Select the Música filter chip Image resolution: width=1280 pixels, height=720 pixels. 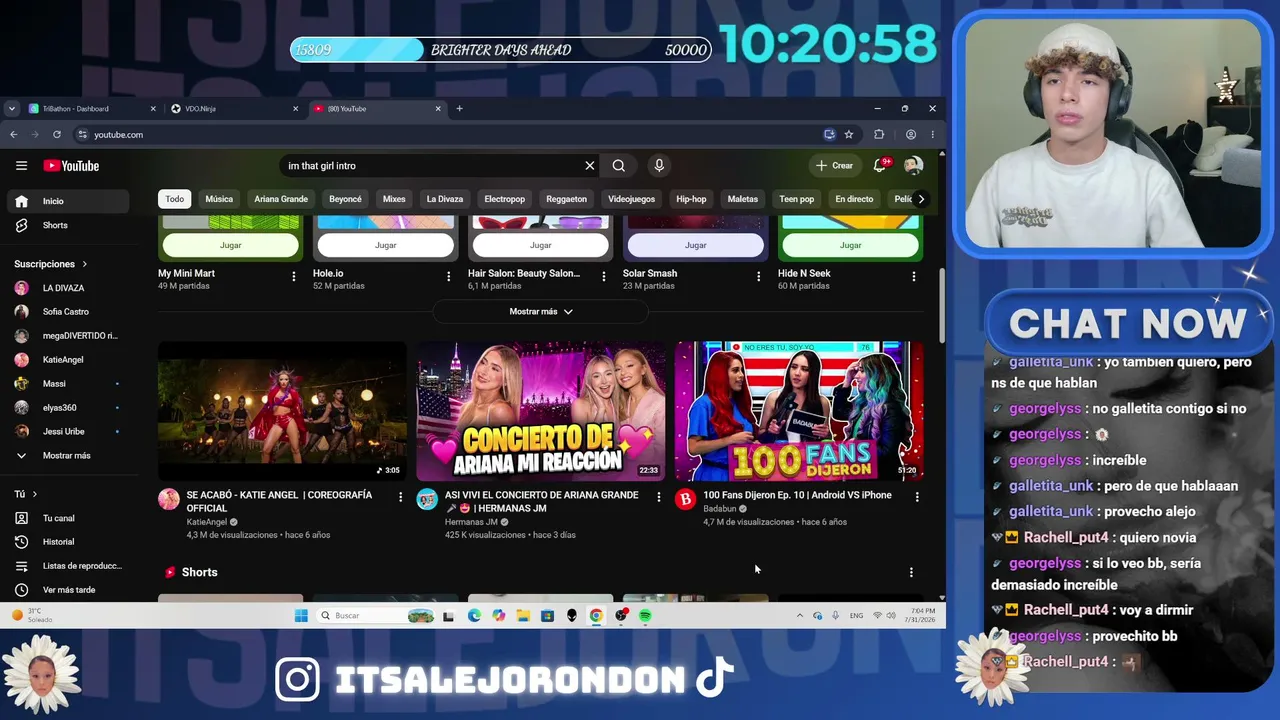tap(219, 199)
